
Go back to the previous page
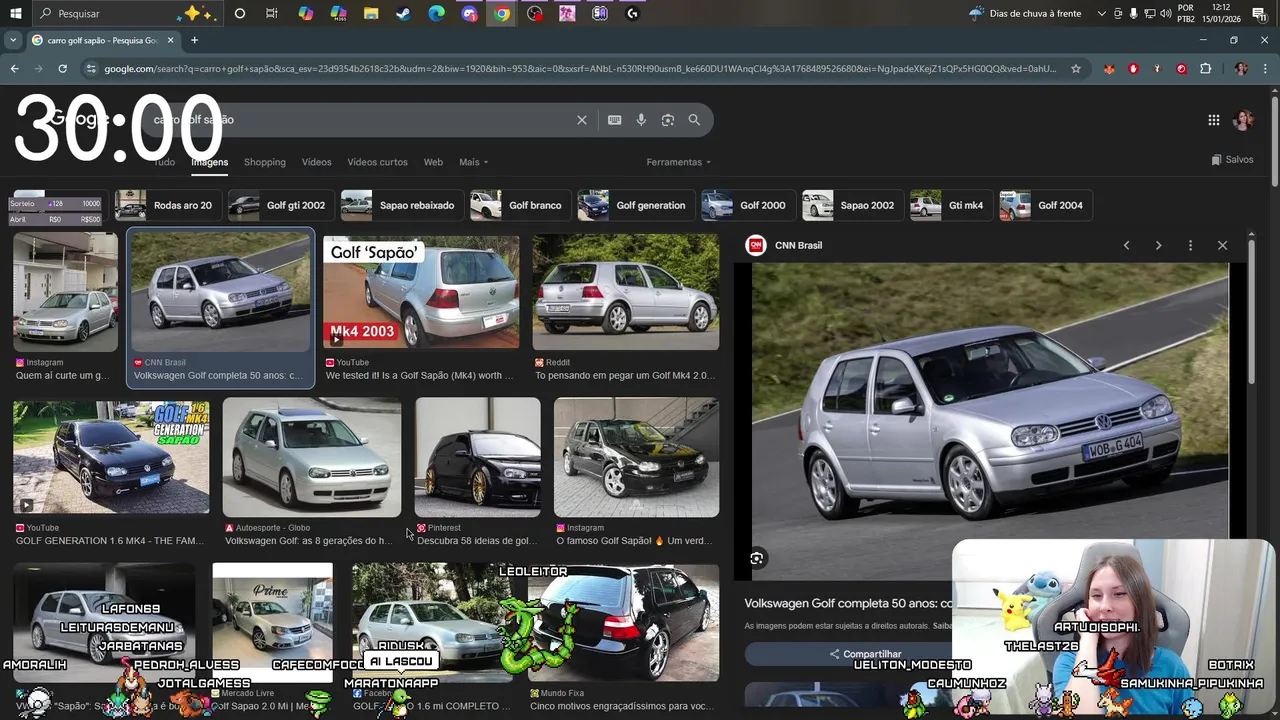pos(14,69)
